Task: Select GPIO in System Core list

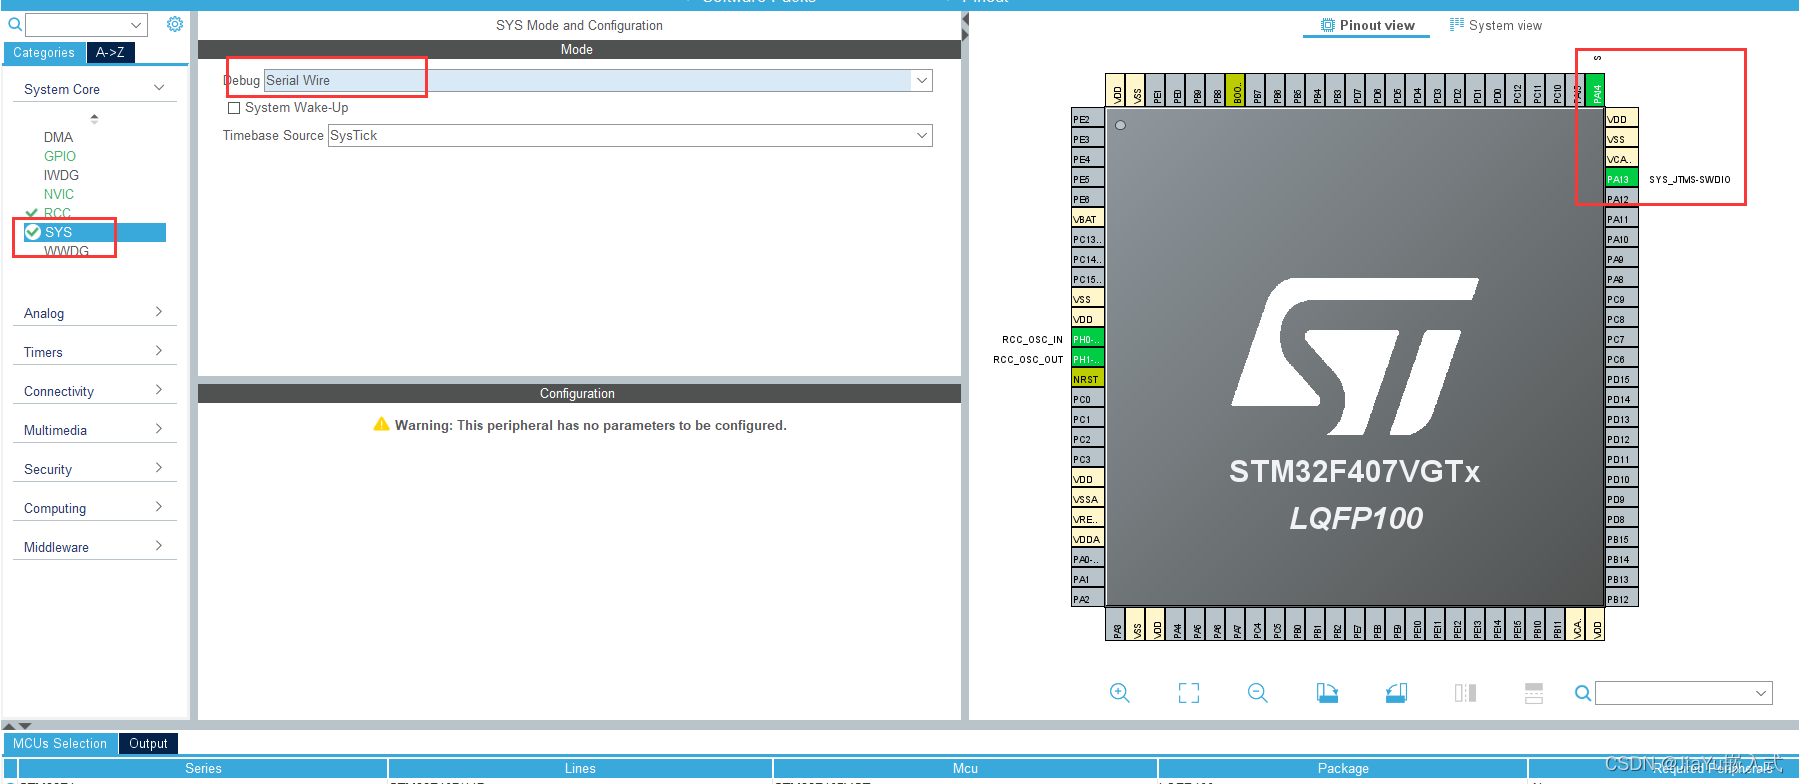Action: click(x=60, y=156)
